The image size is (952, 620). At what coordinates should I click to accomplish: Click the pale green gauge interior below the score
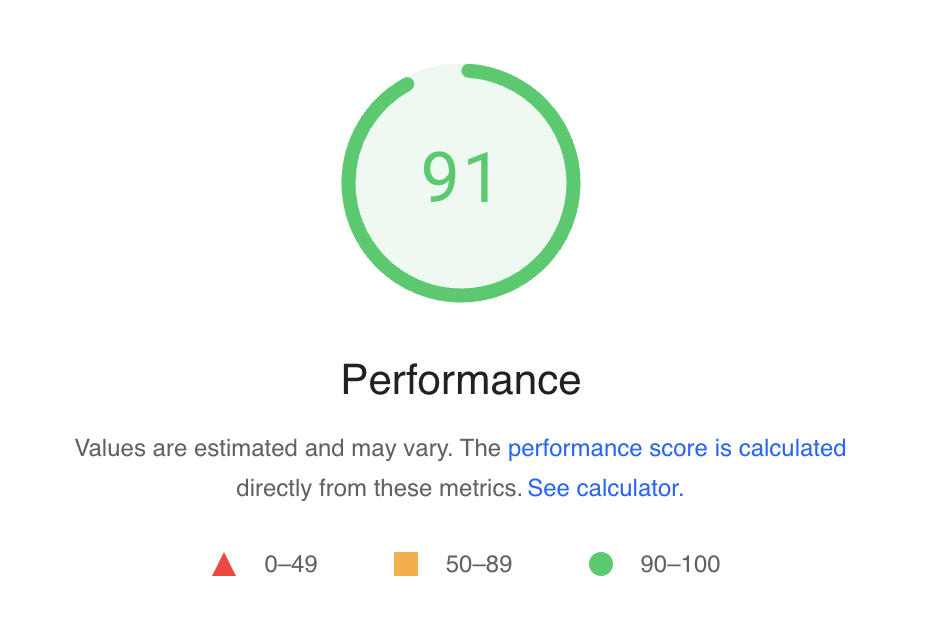coord(461,249)
